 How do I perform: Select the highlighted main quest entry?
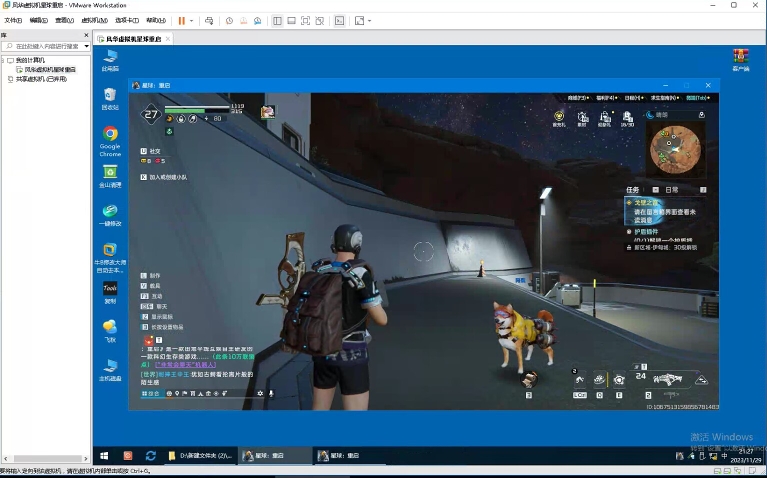[x=664, y=211]
